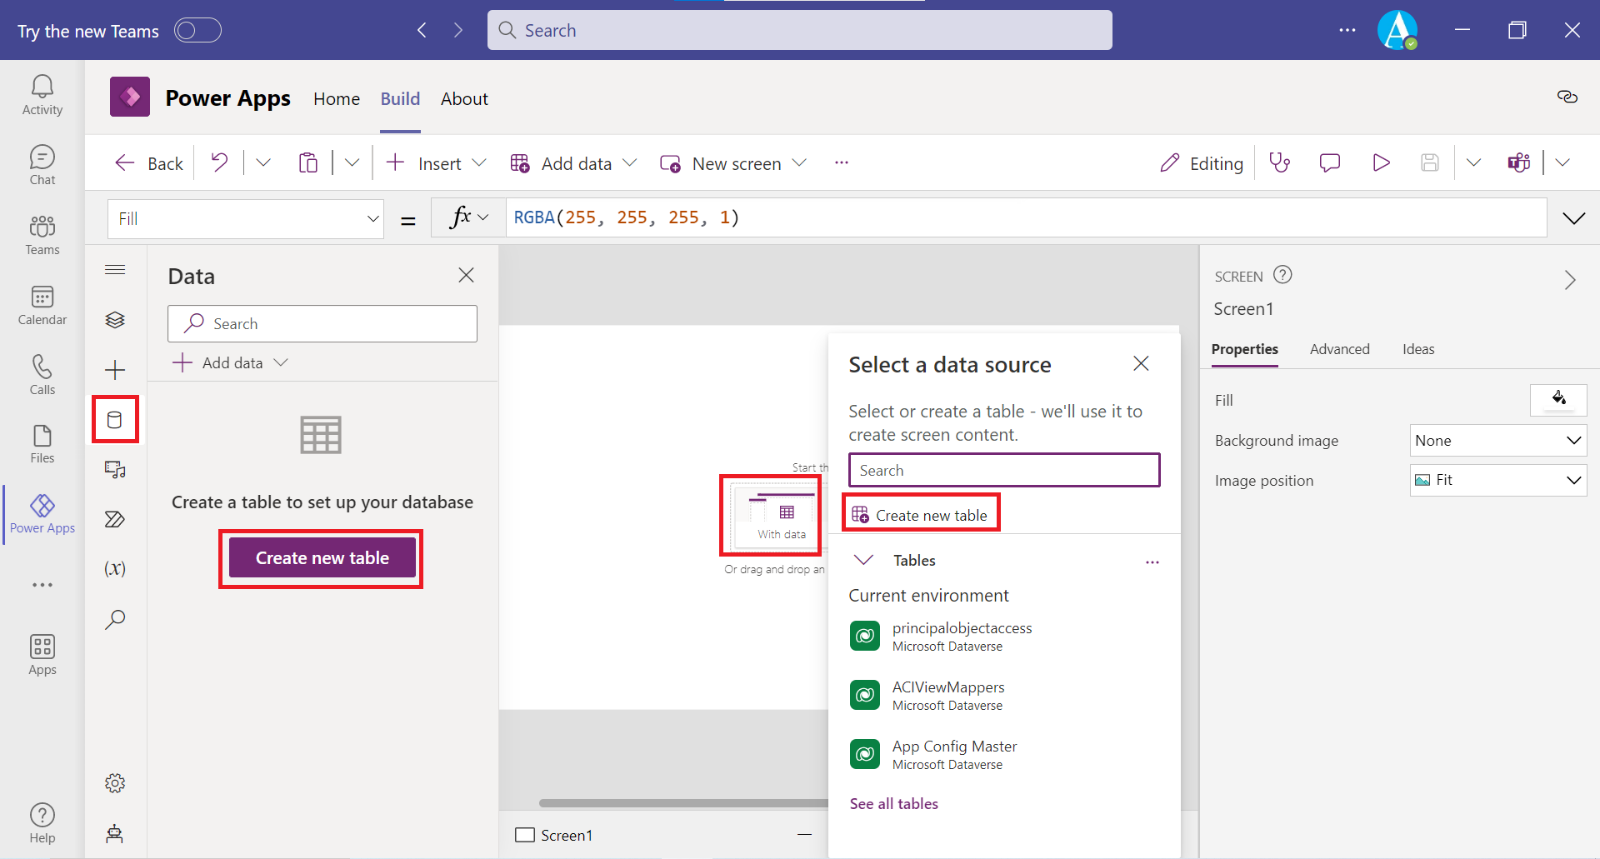Open the Home tab of Power Apps
This screenshot has width=1600, height=859.
(x=336, y=99)
